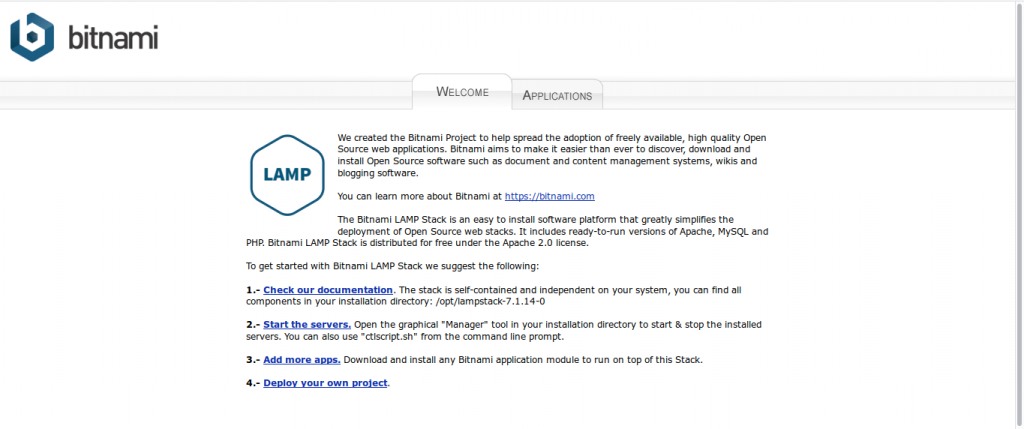Open the https://bitnami.com link
The width and height of the screenshot is (1024, 429).
(x=549, y=197)
